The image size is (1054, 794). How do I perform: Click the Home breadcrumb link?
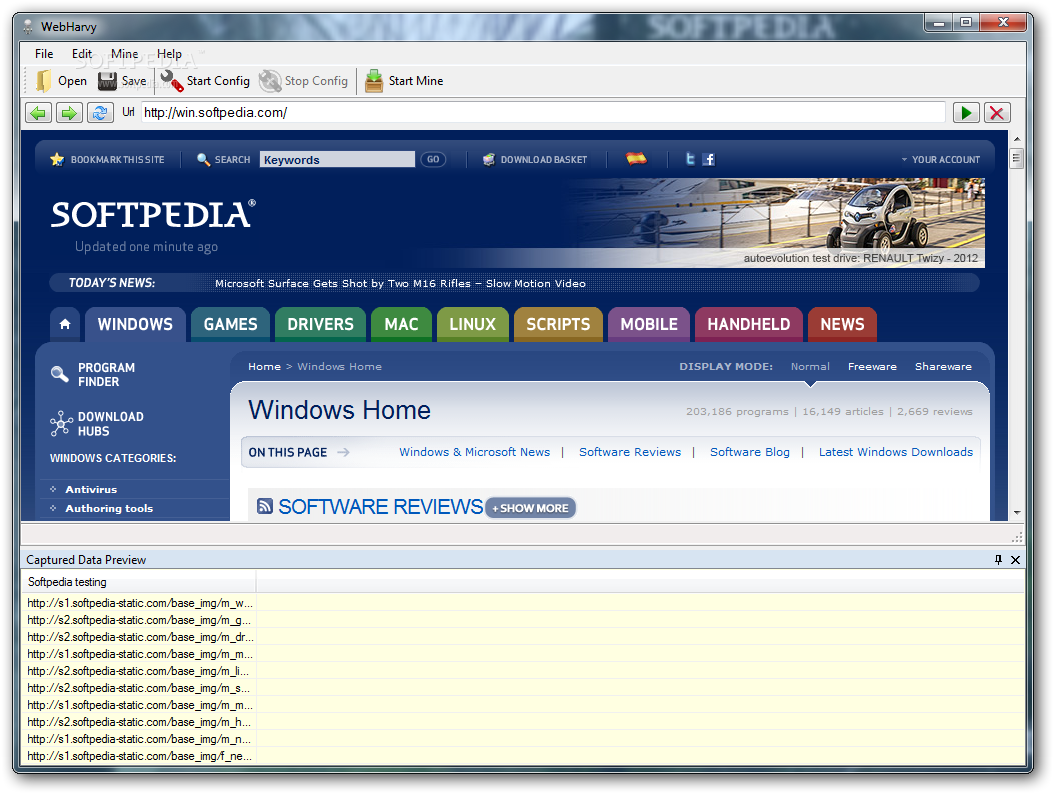tap(264, 366)
